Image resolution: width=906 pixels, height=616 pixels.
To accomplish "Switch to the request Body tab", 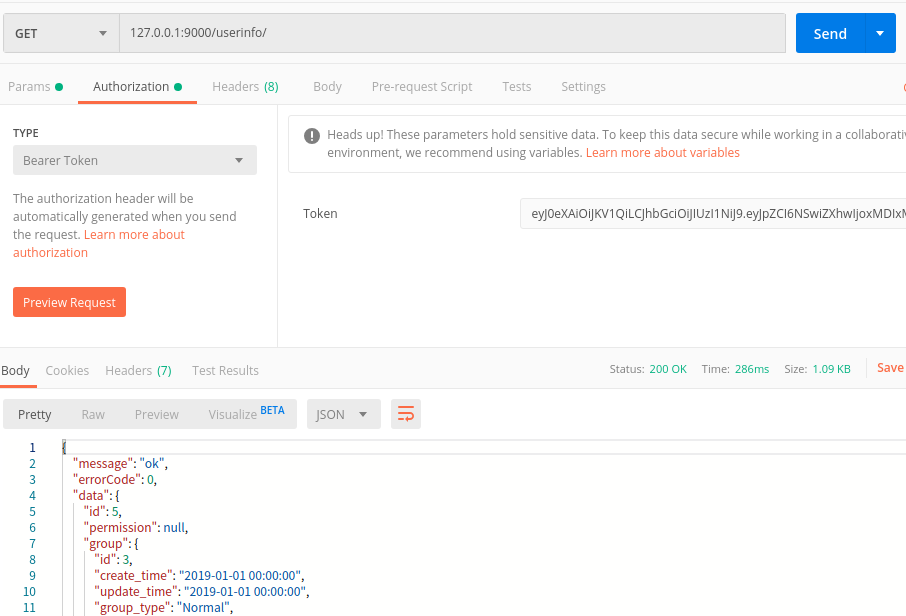I will coord(327,87).
